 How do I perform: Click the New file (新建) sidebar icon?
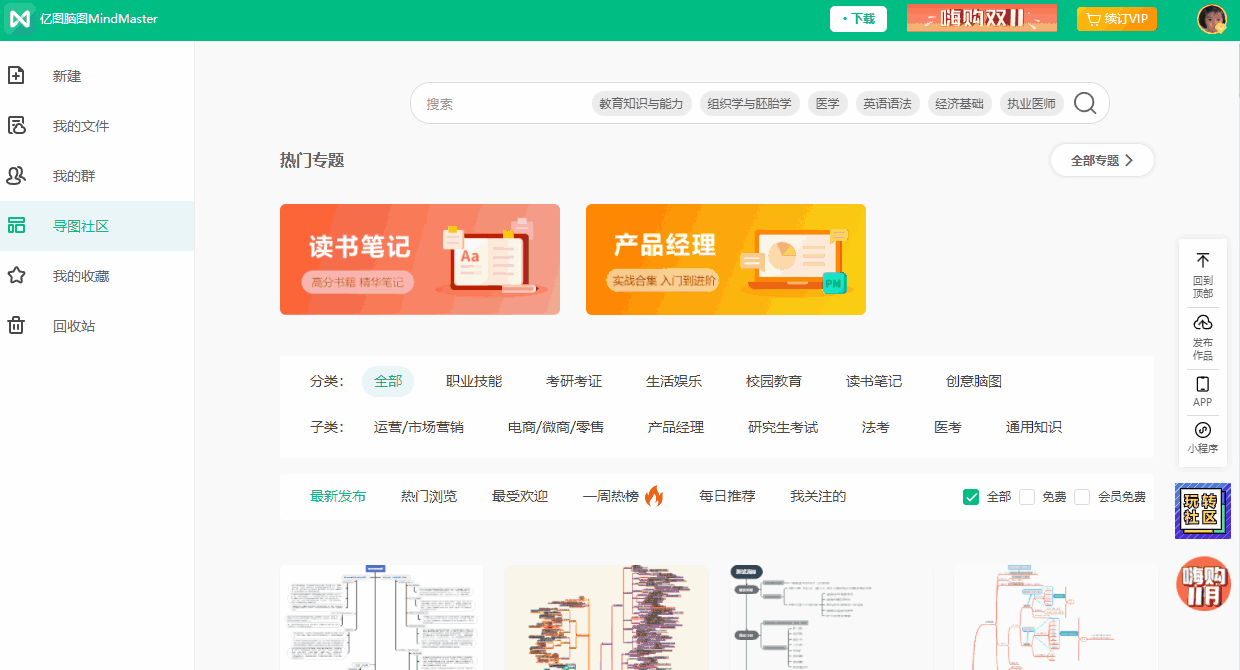coord(16,76)
